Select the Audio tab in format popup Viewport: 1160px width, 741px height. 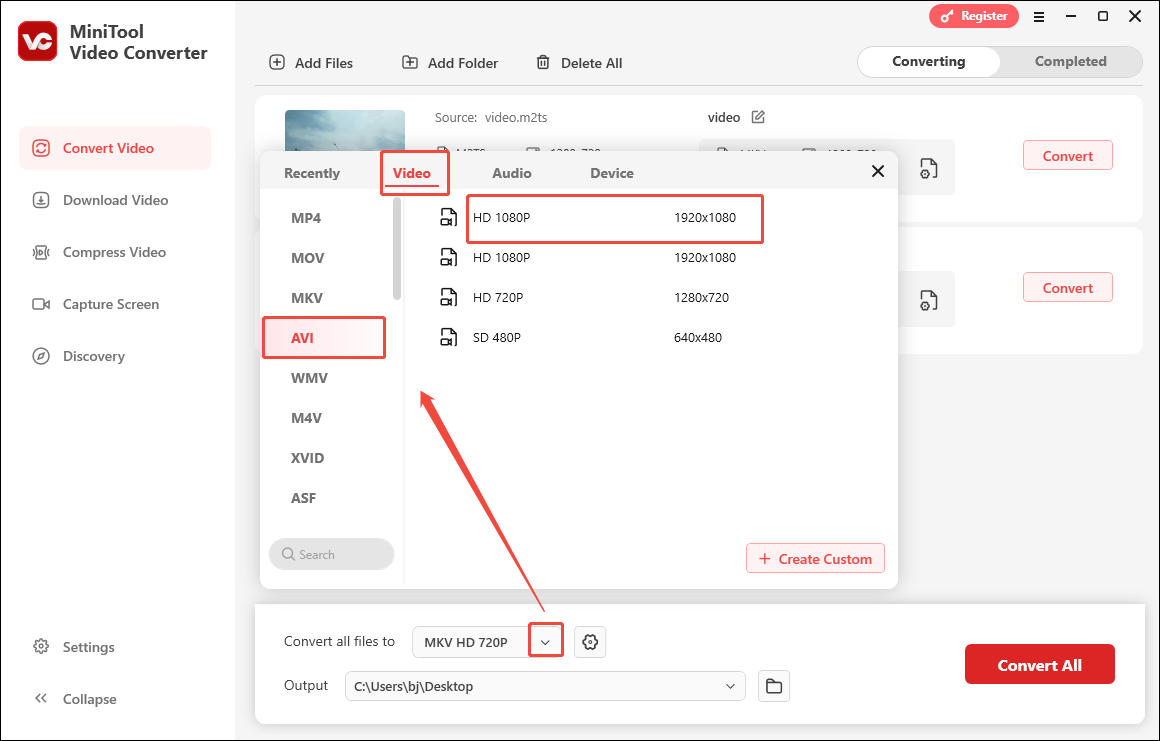[x=512, y=173]
